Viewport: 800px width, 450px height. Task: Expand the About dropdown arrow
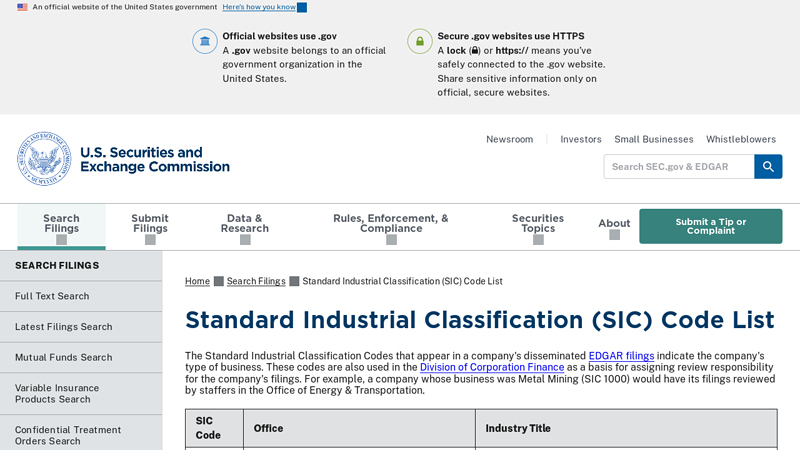click(614, 235)
